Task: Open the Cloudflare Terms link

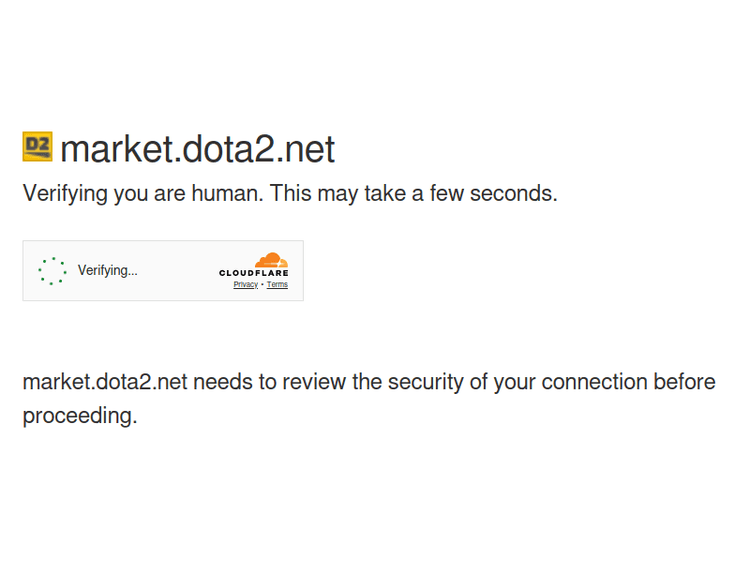Action: pos(277,285)
